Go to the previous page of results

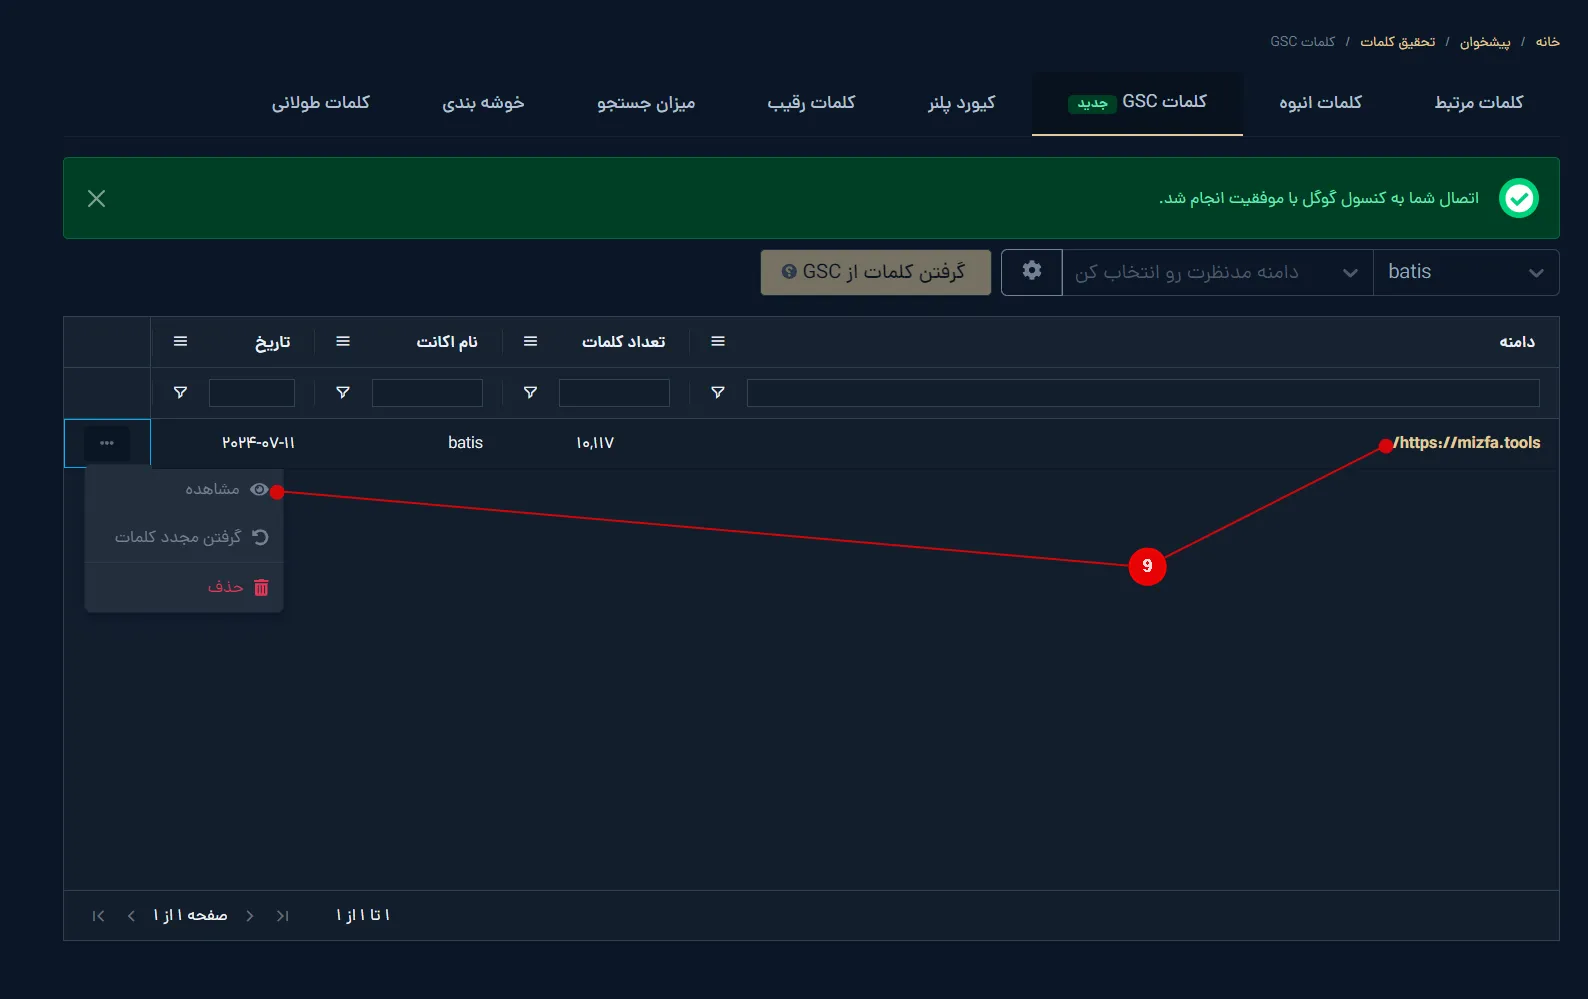tap(131, 916)
